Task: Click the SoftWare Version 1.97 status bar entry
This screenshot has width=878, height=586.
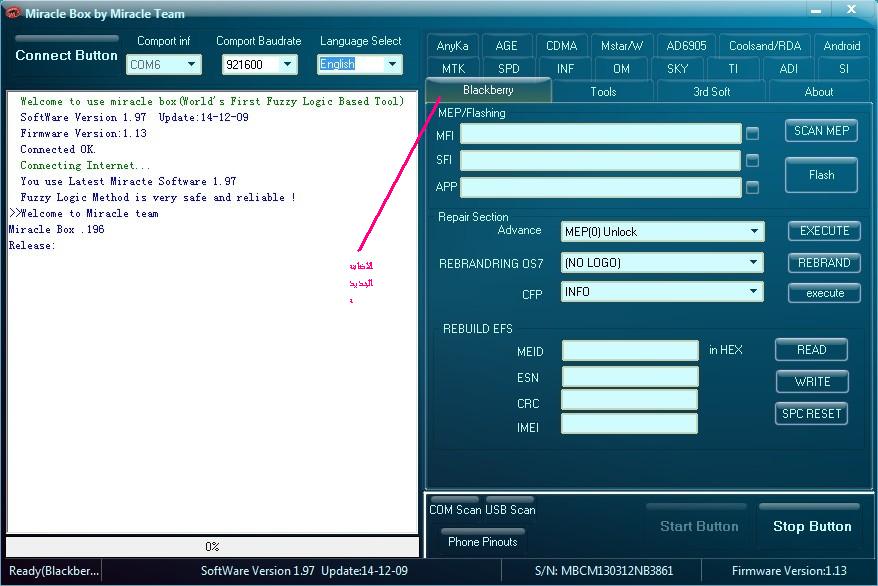Action: pos(304,571)
